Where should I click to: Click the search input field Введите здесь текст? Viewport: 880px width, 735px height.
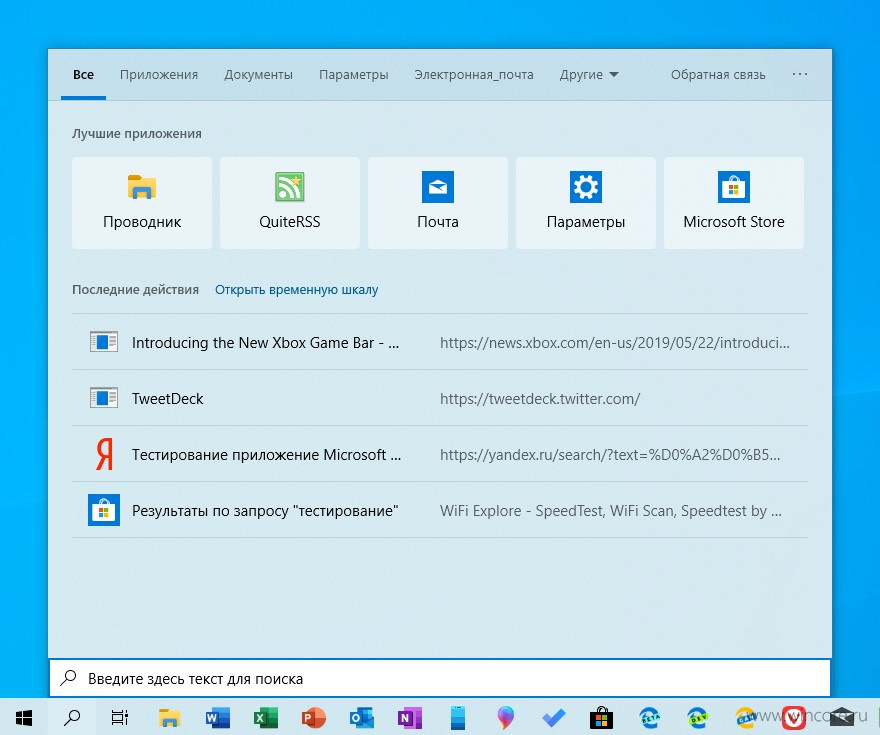coord(440,678)
